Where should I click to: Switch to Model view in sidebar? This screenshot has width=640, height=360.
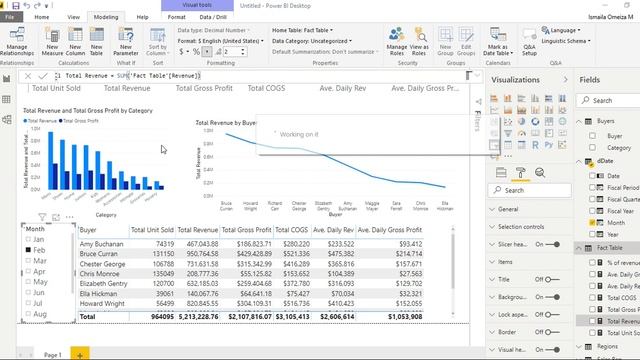(x=7, y=120)
